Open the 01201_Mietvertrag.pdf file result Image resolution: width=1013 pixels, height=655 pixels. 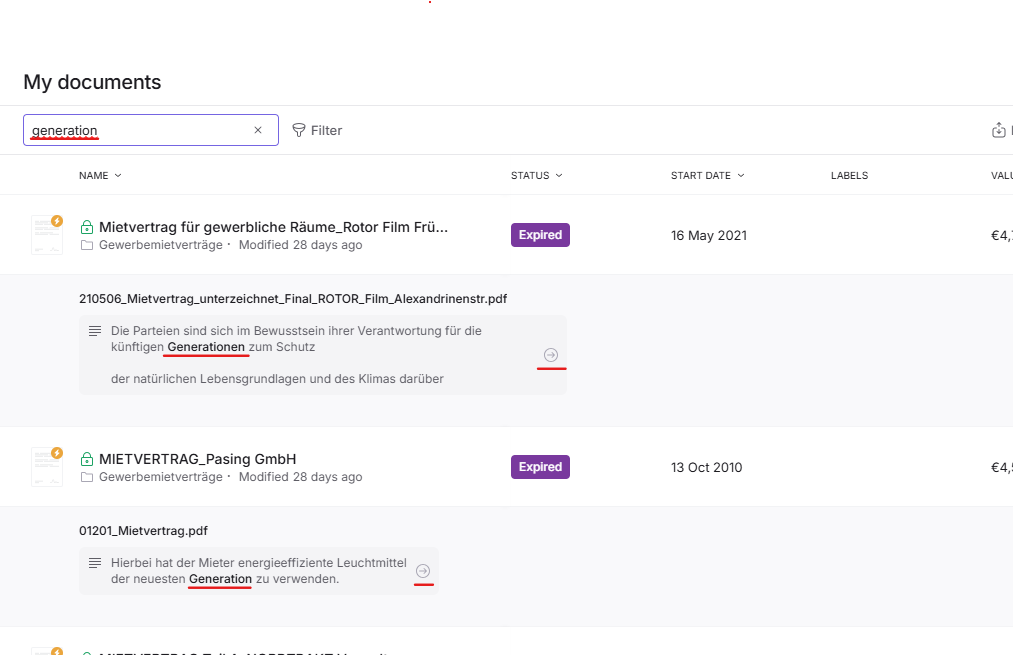pos(143,531)
